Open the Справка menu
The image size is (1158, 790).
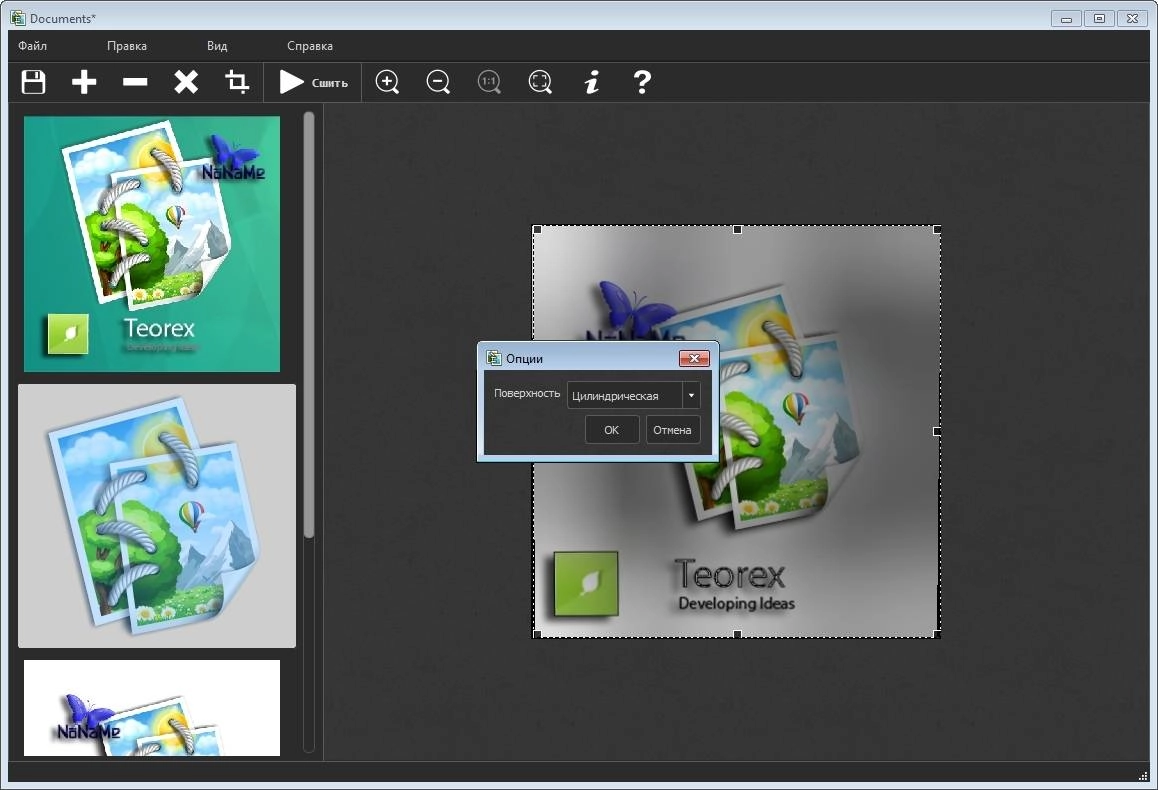coord(310,46)
